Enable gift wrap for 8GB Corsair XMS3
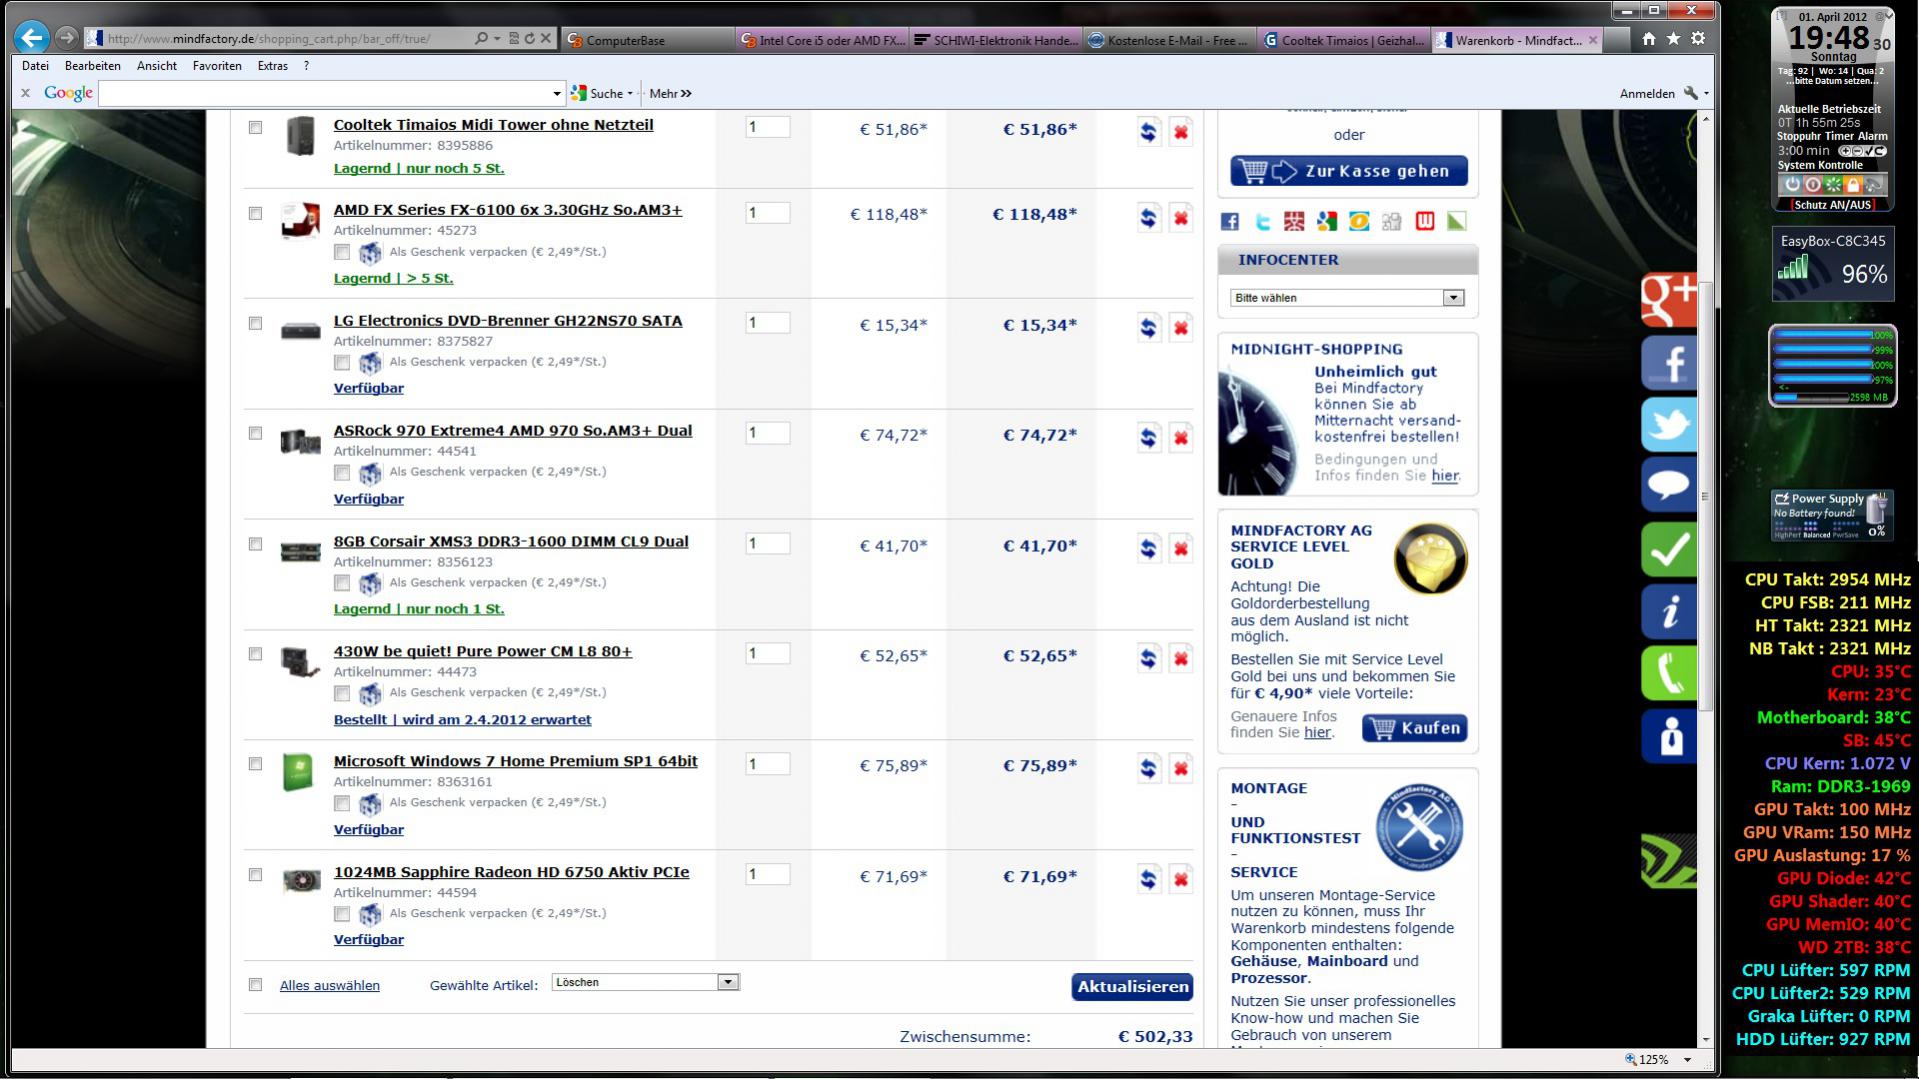This screenshot has height=1079, width=1919. [342, 583]
